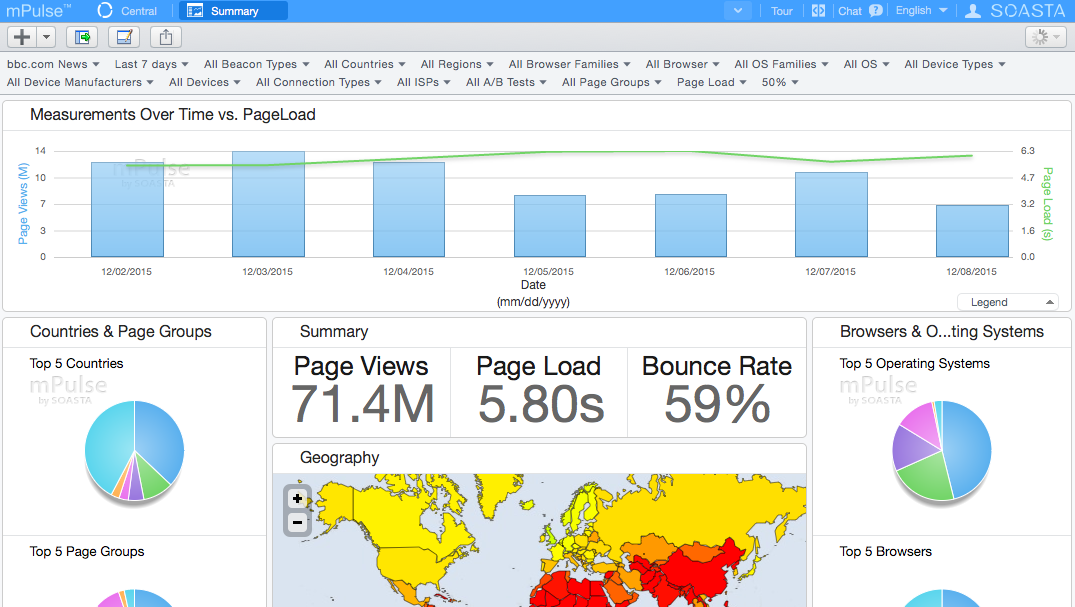
Task: Click the chevron dropdown beside Tour
Action: (738, 10)
